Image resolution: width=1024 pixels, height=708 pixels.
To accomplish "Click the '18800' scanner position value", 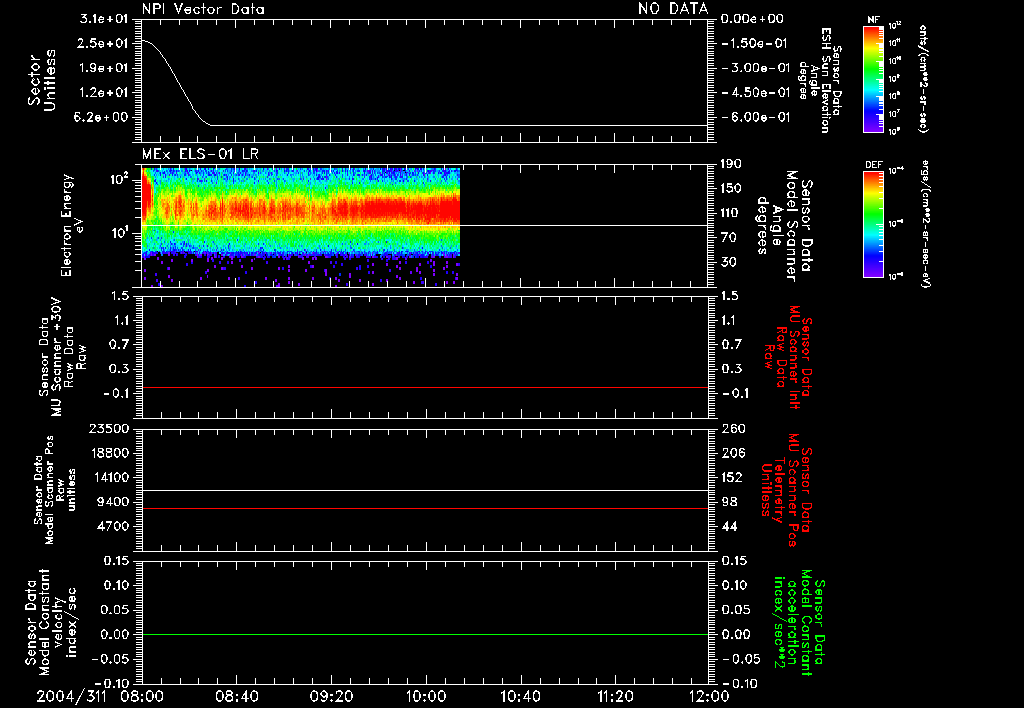I will coord(108,453).
